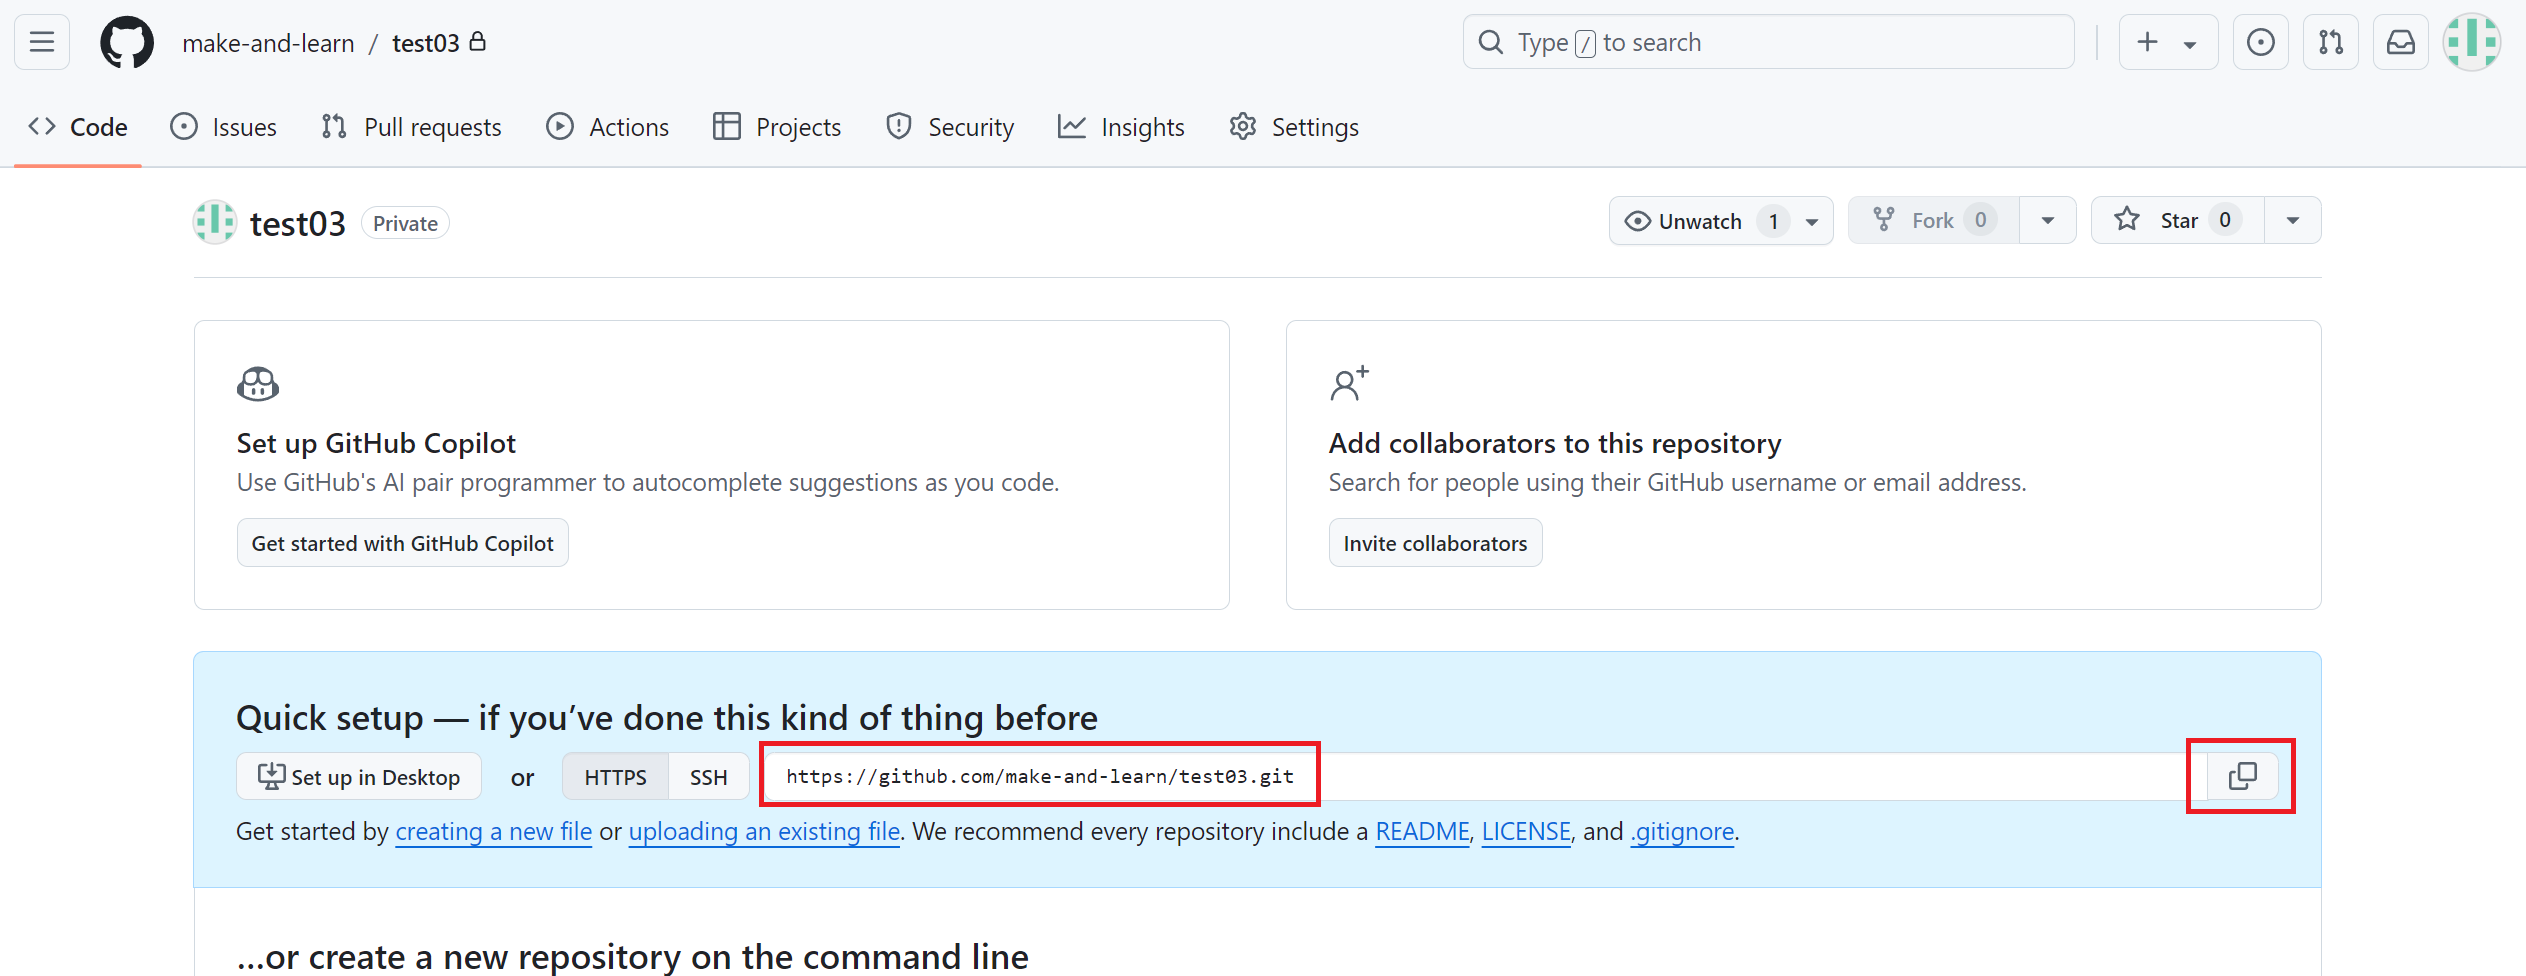The image size is (2526, 976).
Task: Switch to the Security tab
Action: [x=950, y=127]
